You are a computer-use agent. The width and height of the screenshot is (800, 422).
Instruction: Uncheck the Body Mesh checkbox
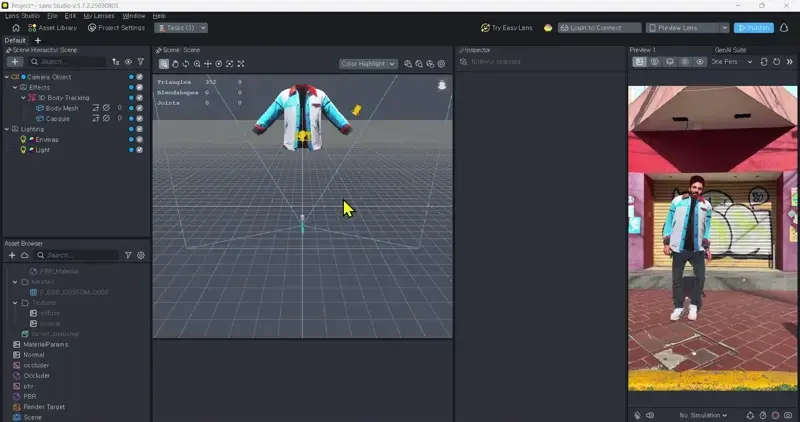tap(139, 108)
